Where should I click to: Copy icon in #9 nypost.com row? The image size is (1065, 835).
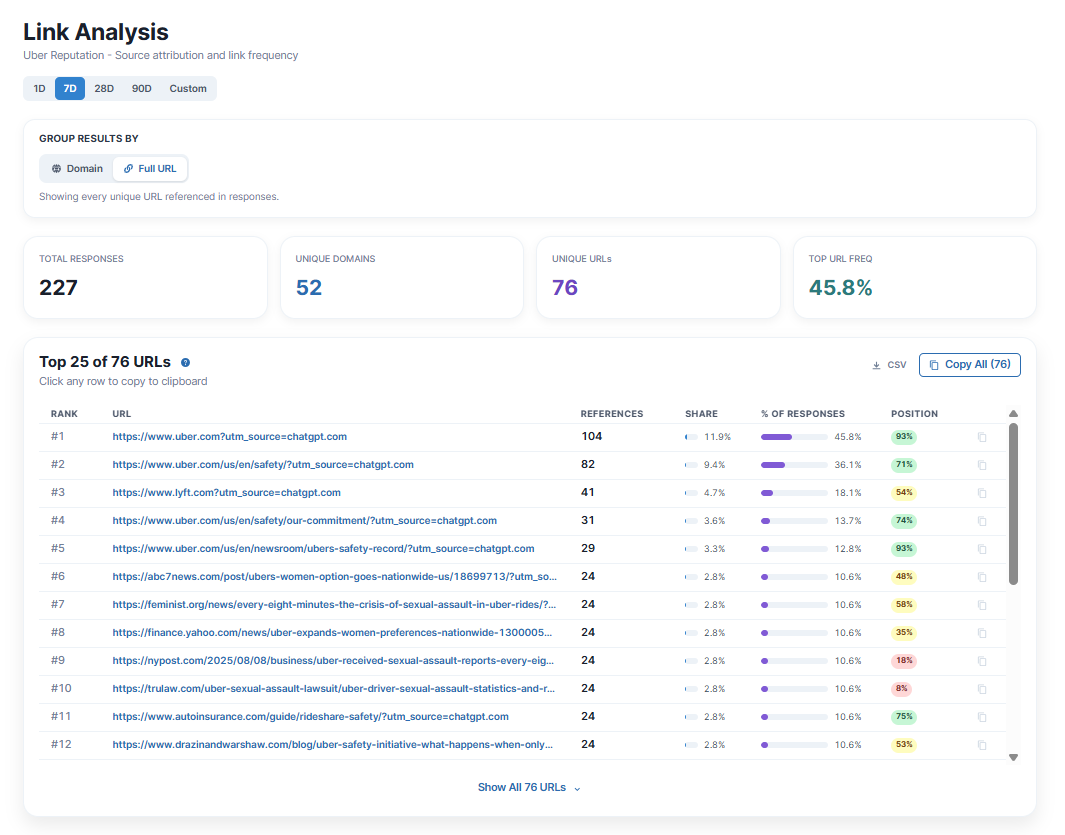981,661
